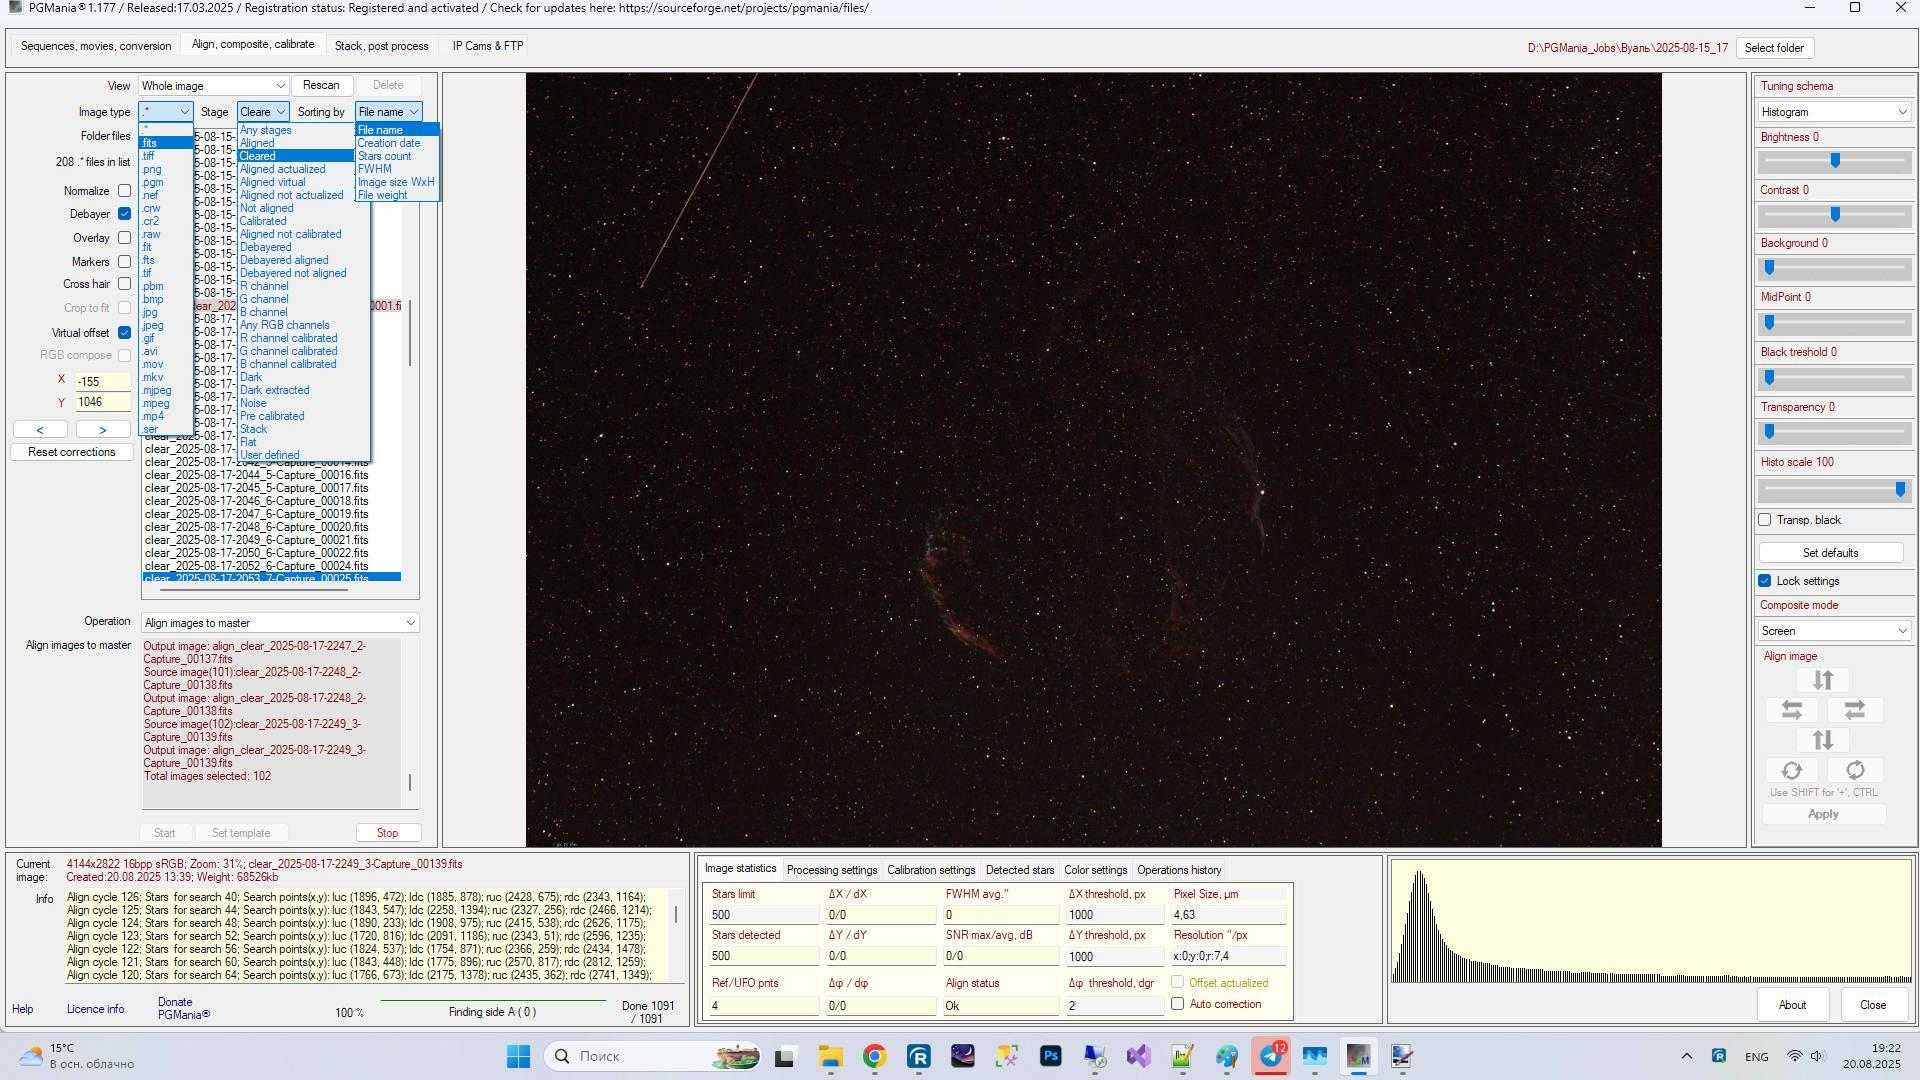Image resolution: width=1920 pixels, height=1080 pixels.
Task: Open the IP Cams & FTP tab
Action: coord(488,46)
